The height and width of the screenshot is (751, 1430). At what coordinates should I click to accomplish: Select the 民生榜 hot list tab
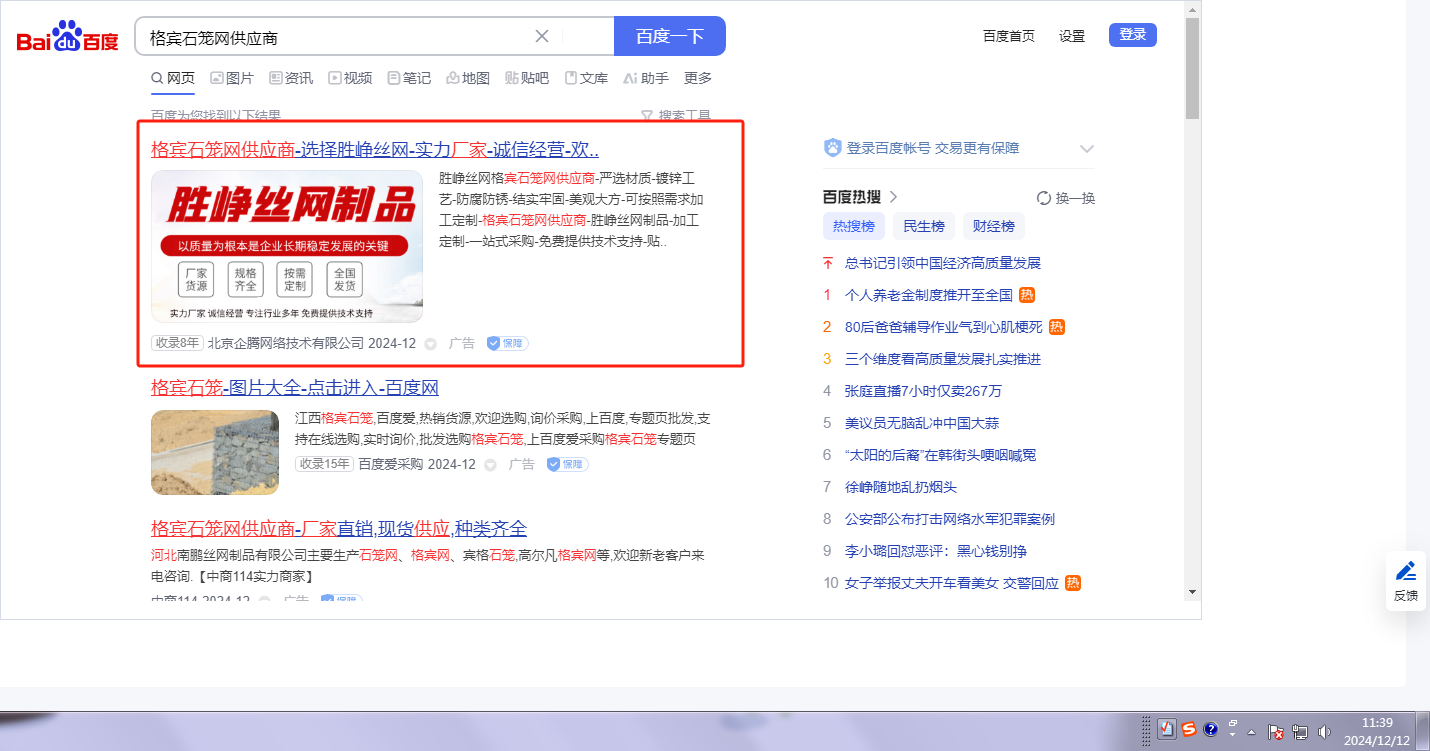923,226
